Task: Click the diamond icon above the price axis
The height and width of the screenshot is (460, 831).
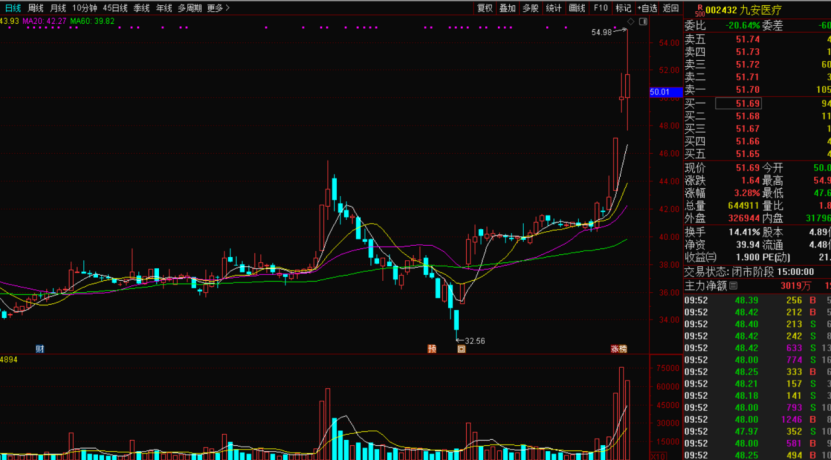Action: [631, 22]
